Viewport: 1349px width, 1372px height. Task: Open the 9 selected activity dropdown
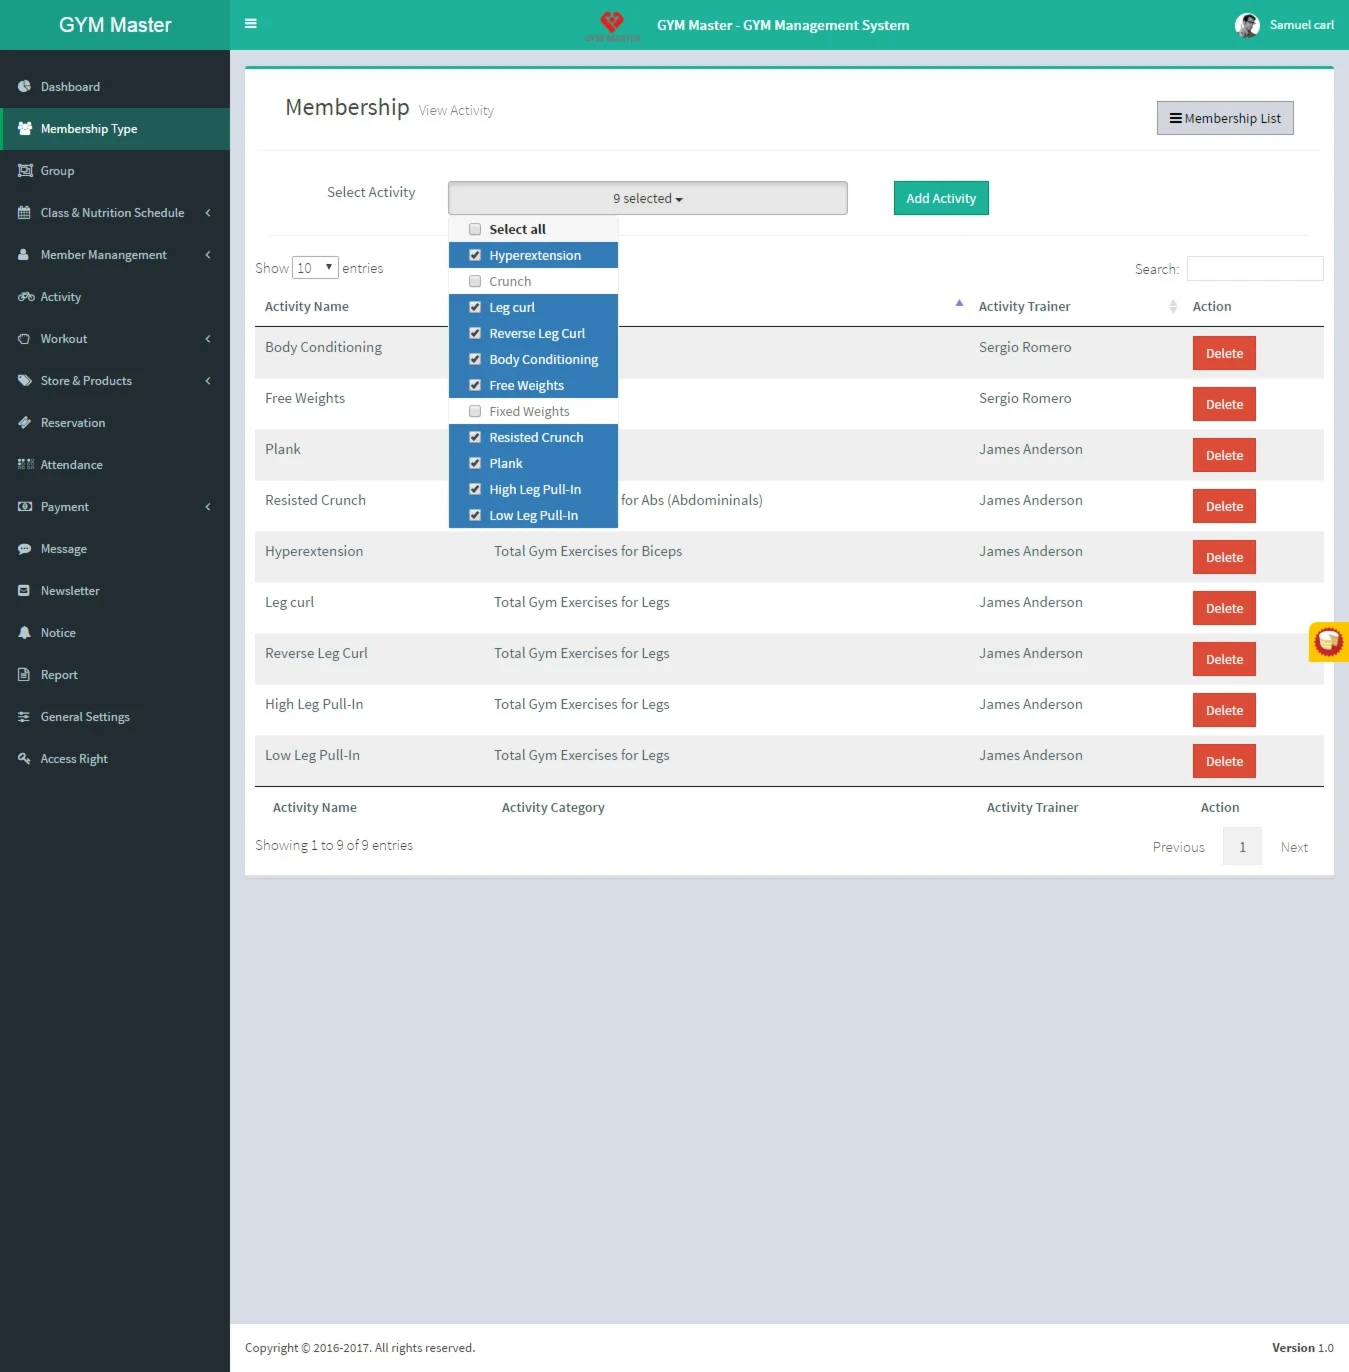pyautogui.click(x=647, y=198)
